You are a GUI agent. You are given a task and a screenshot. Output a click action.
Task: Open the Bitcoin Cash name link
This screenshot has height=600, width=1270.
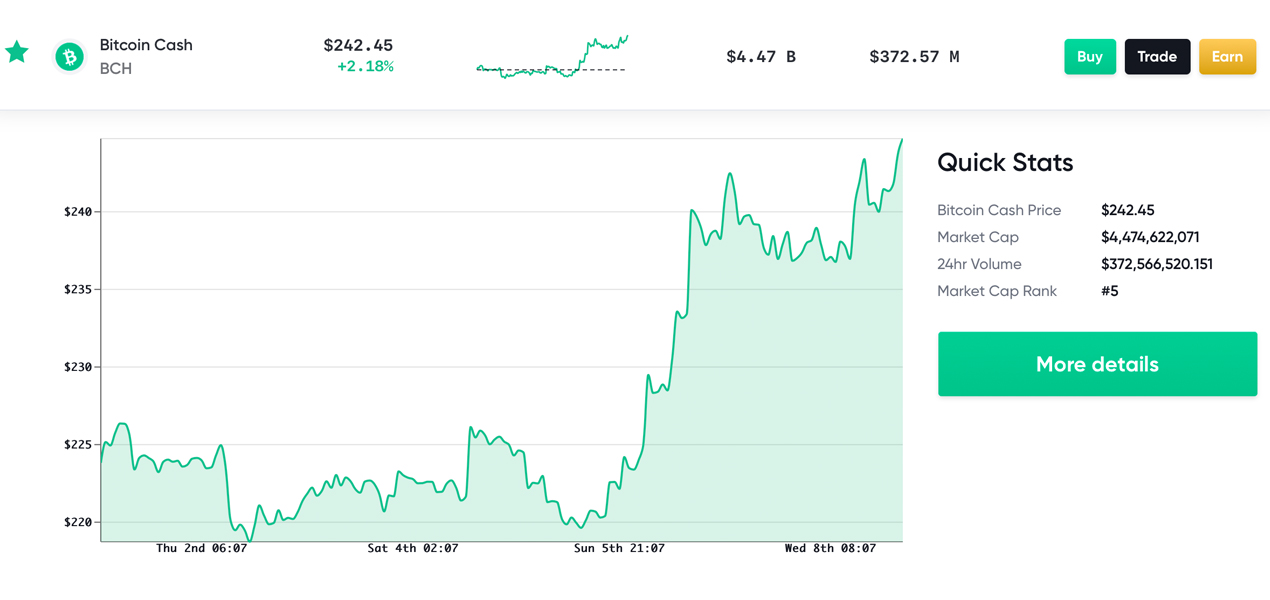[x=146, y=45]
